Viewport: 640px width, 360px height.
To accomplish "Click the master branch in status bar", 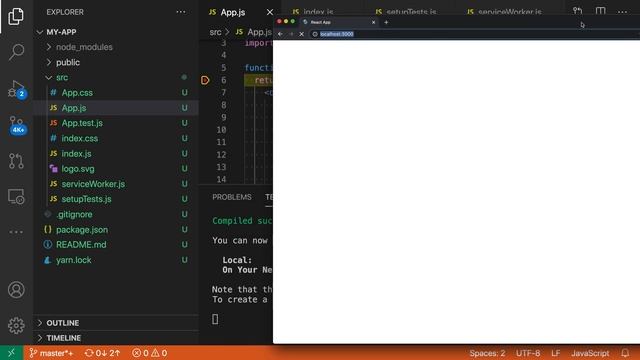I will 51,353.
